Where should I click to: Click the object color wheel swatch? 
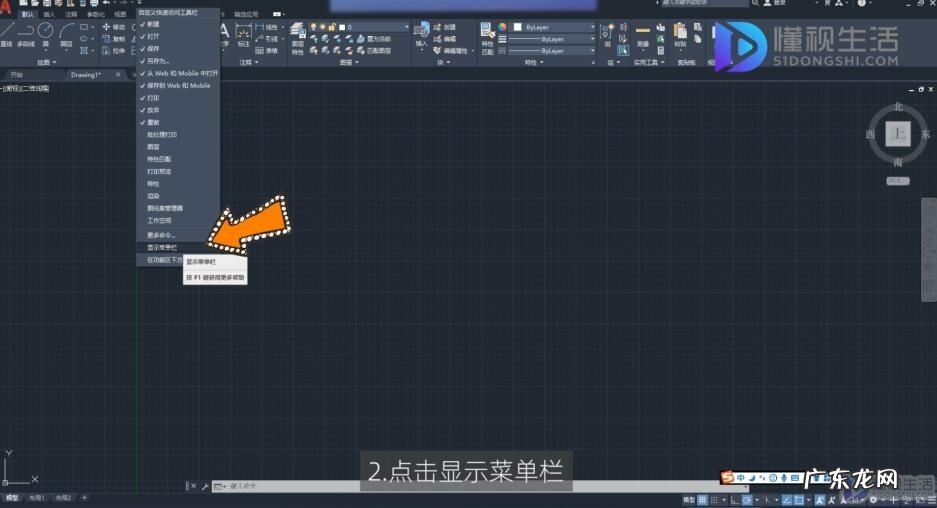pyautogui.click(x=502, y=27)
